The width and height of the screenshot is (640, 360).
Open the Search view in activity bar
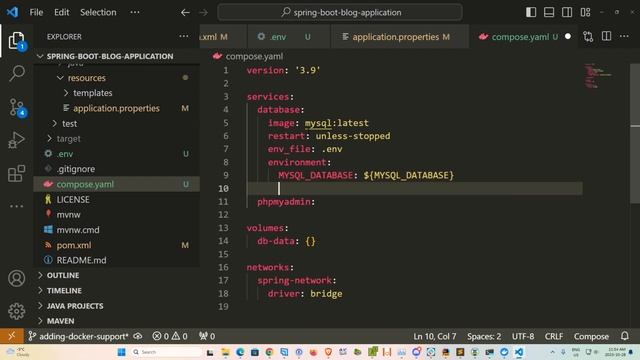16,73
